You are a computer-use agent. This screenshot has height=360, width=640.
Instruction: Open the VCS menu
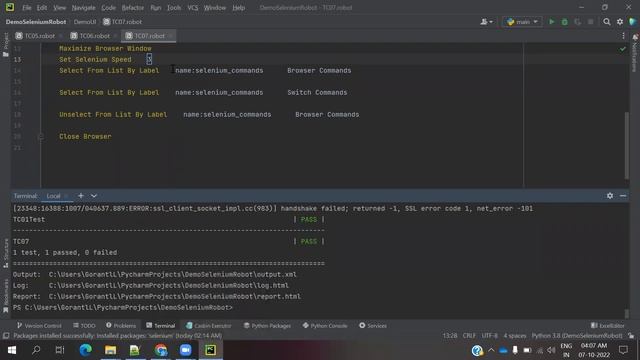pos(193,7)
